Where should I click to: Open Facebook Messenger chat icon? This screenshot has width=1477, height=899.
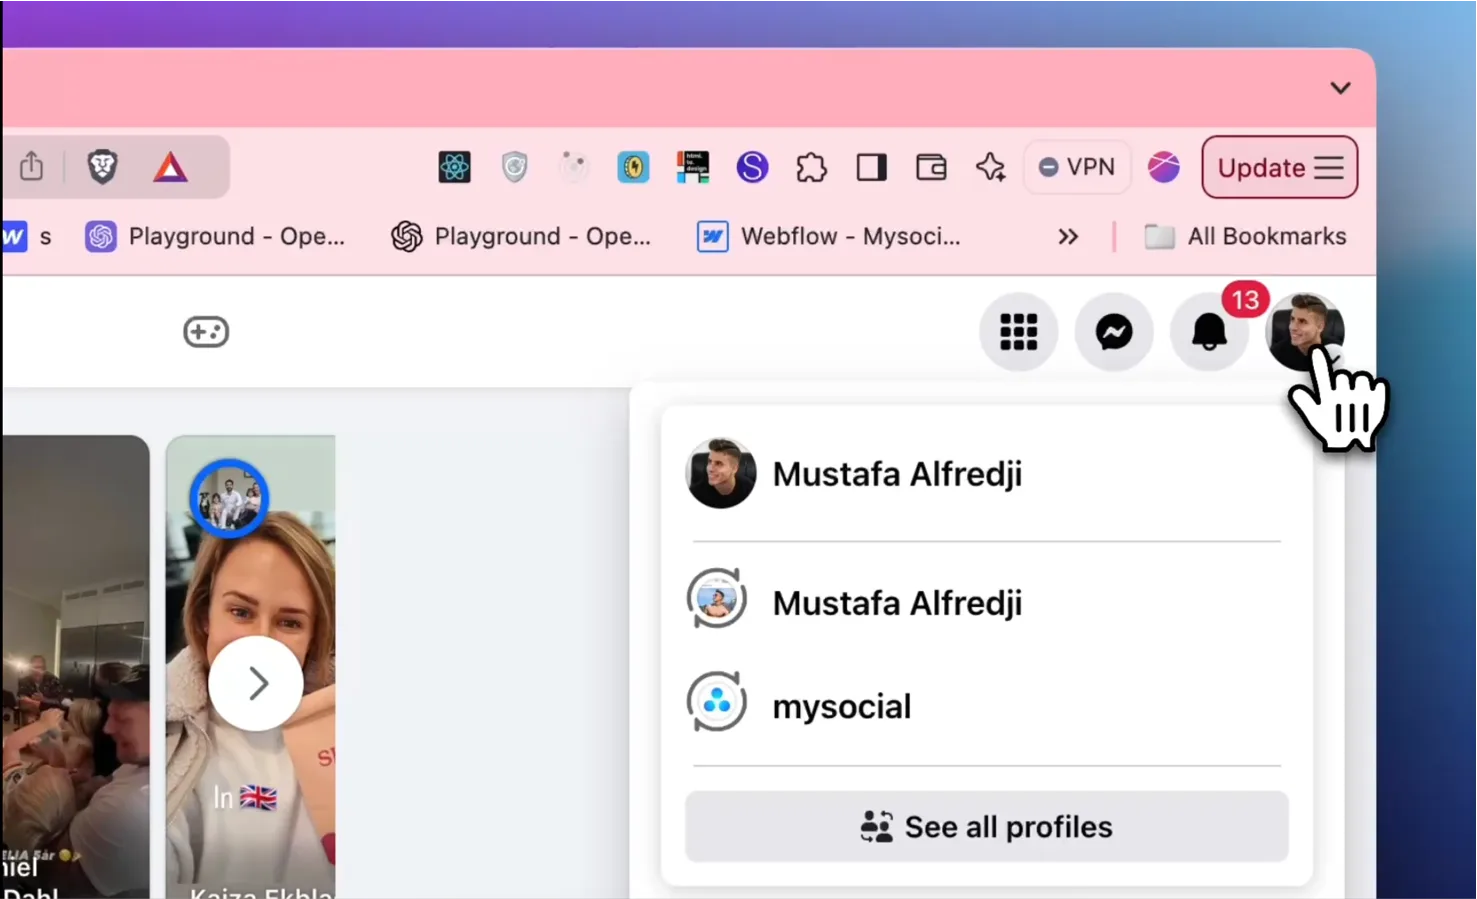(1113, 332)
